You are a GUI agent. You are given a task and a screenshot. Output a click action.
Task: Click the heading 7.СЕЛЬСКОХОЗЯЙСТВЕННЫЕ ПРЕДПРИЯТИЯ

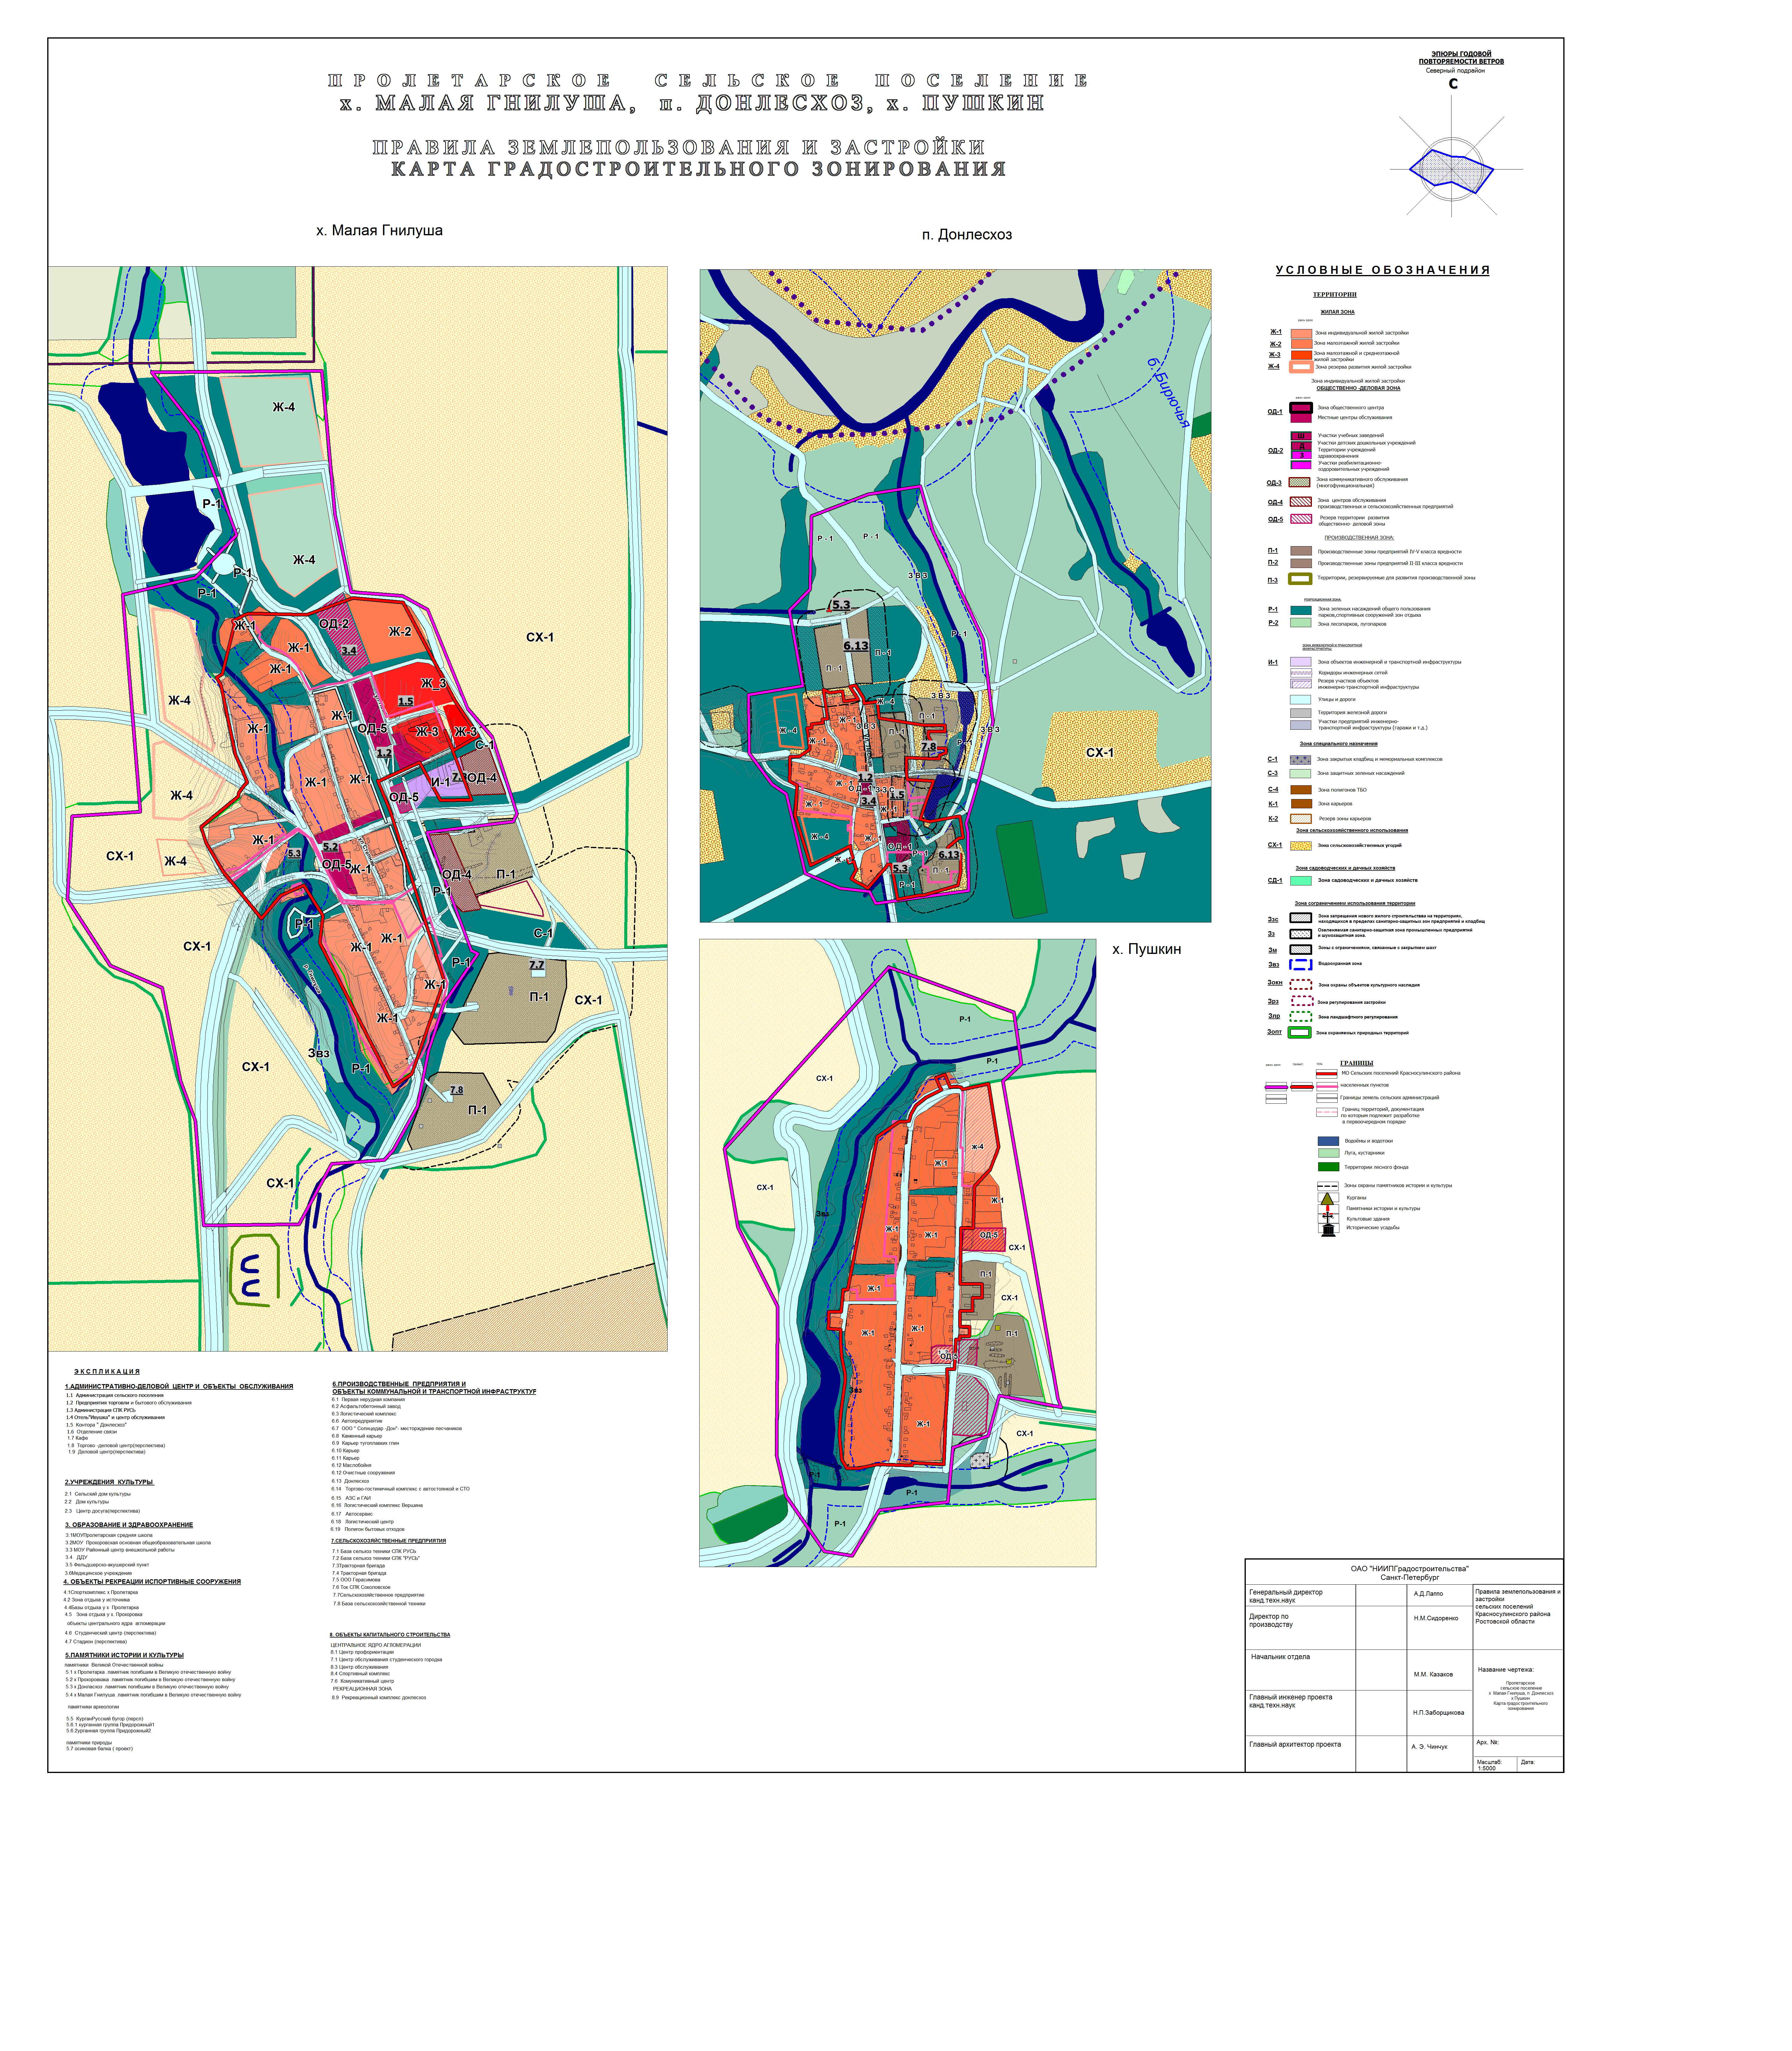[x=388, y=1541]
